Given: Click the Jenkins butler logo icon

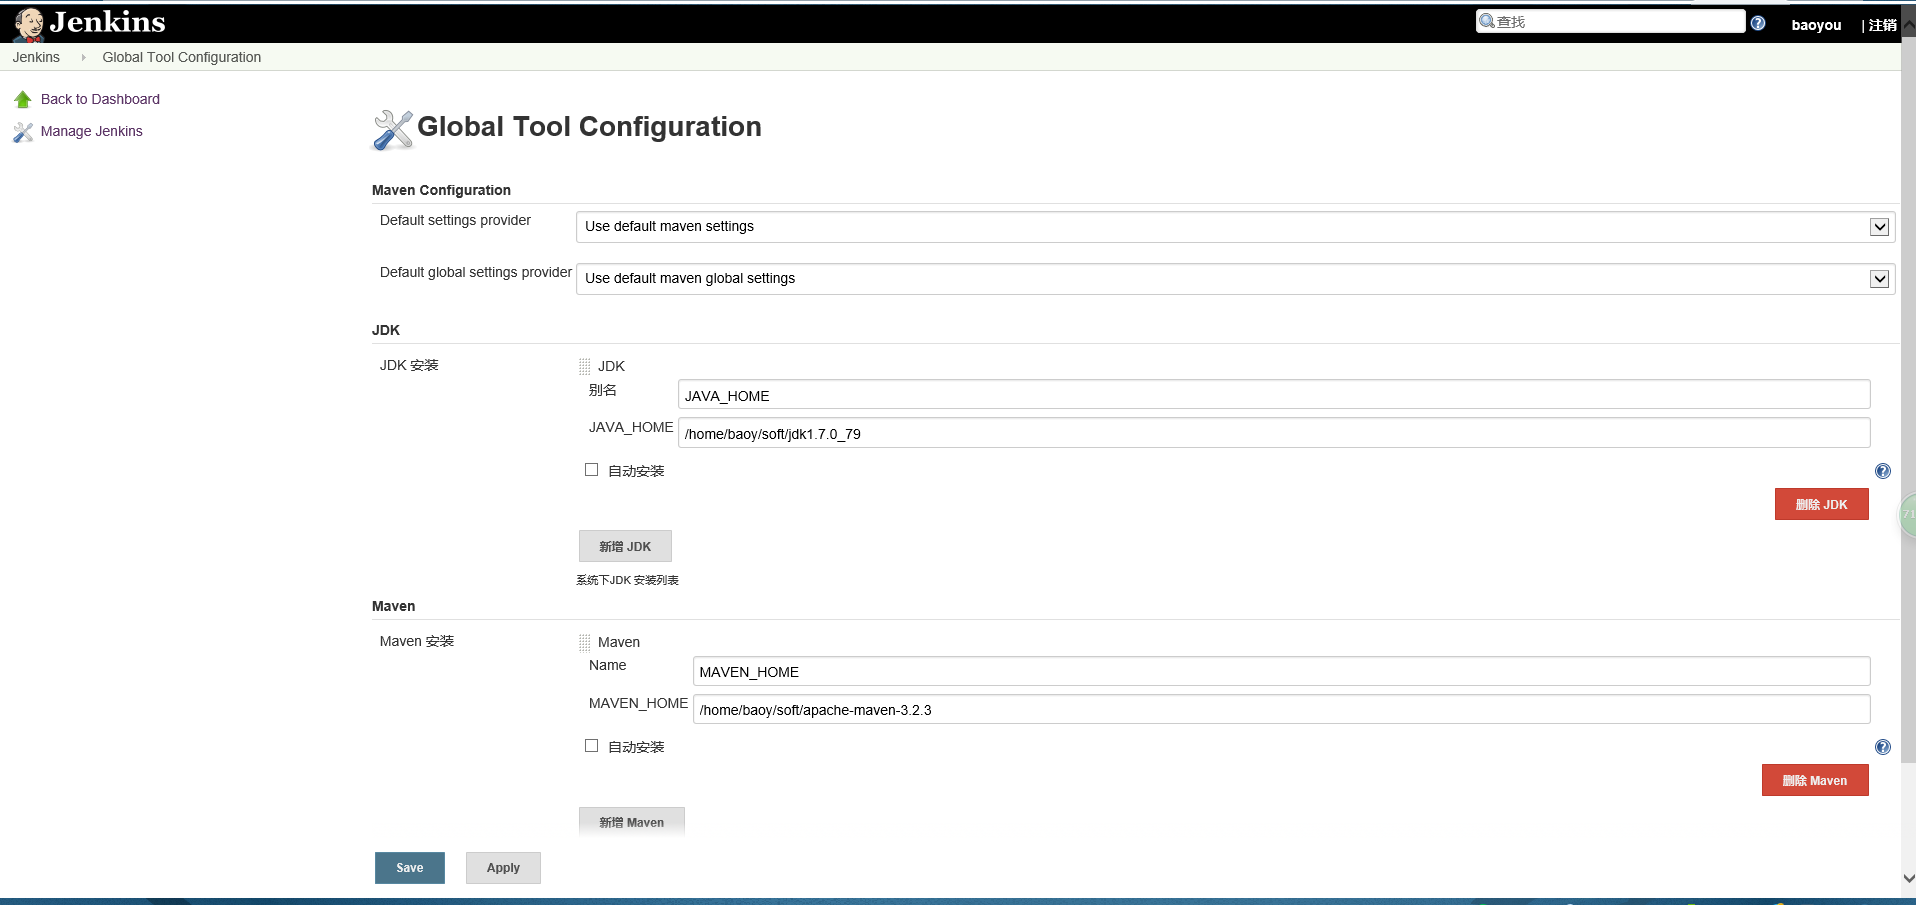Looking at the screenshot, I should pos(29,24).
